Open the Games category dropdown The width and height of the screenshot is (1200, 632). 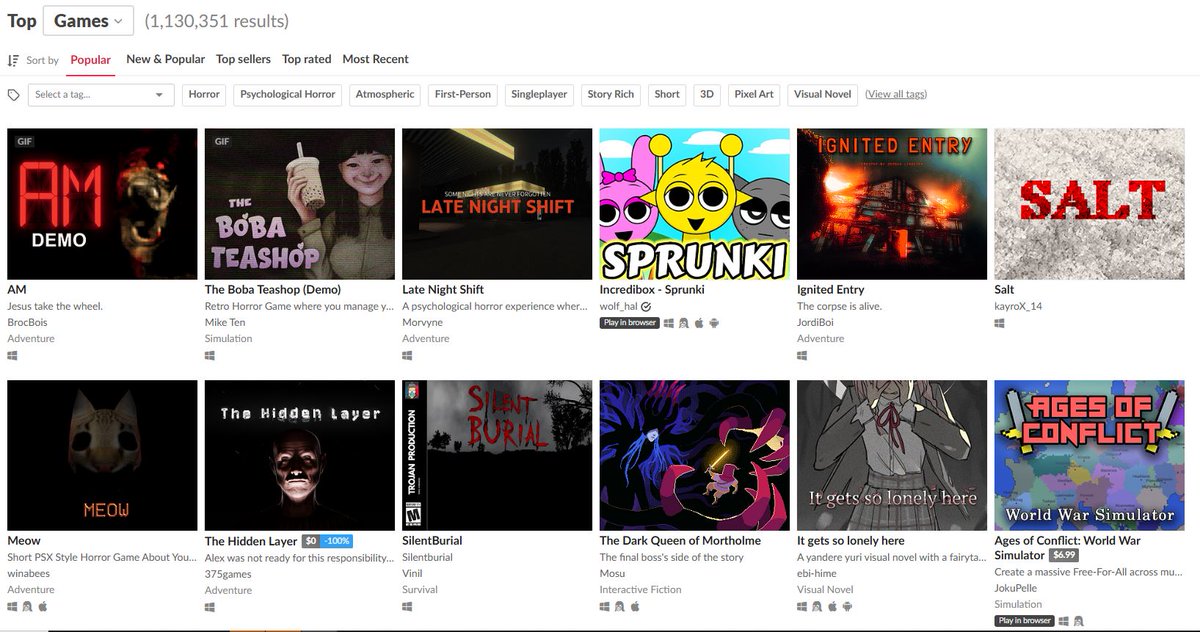pos(88,20)
